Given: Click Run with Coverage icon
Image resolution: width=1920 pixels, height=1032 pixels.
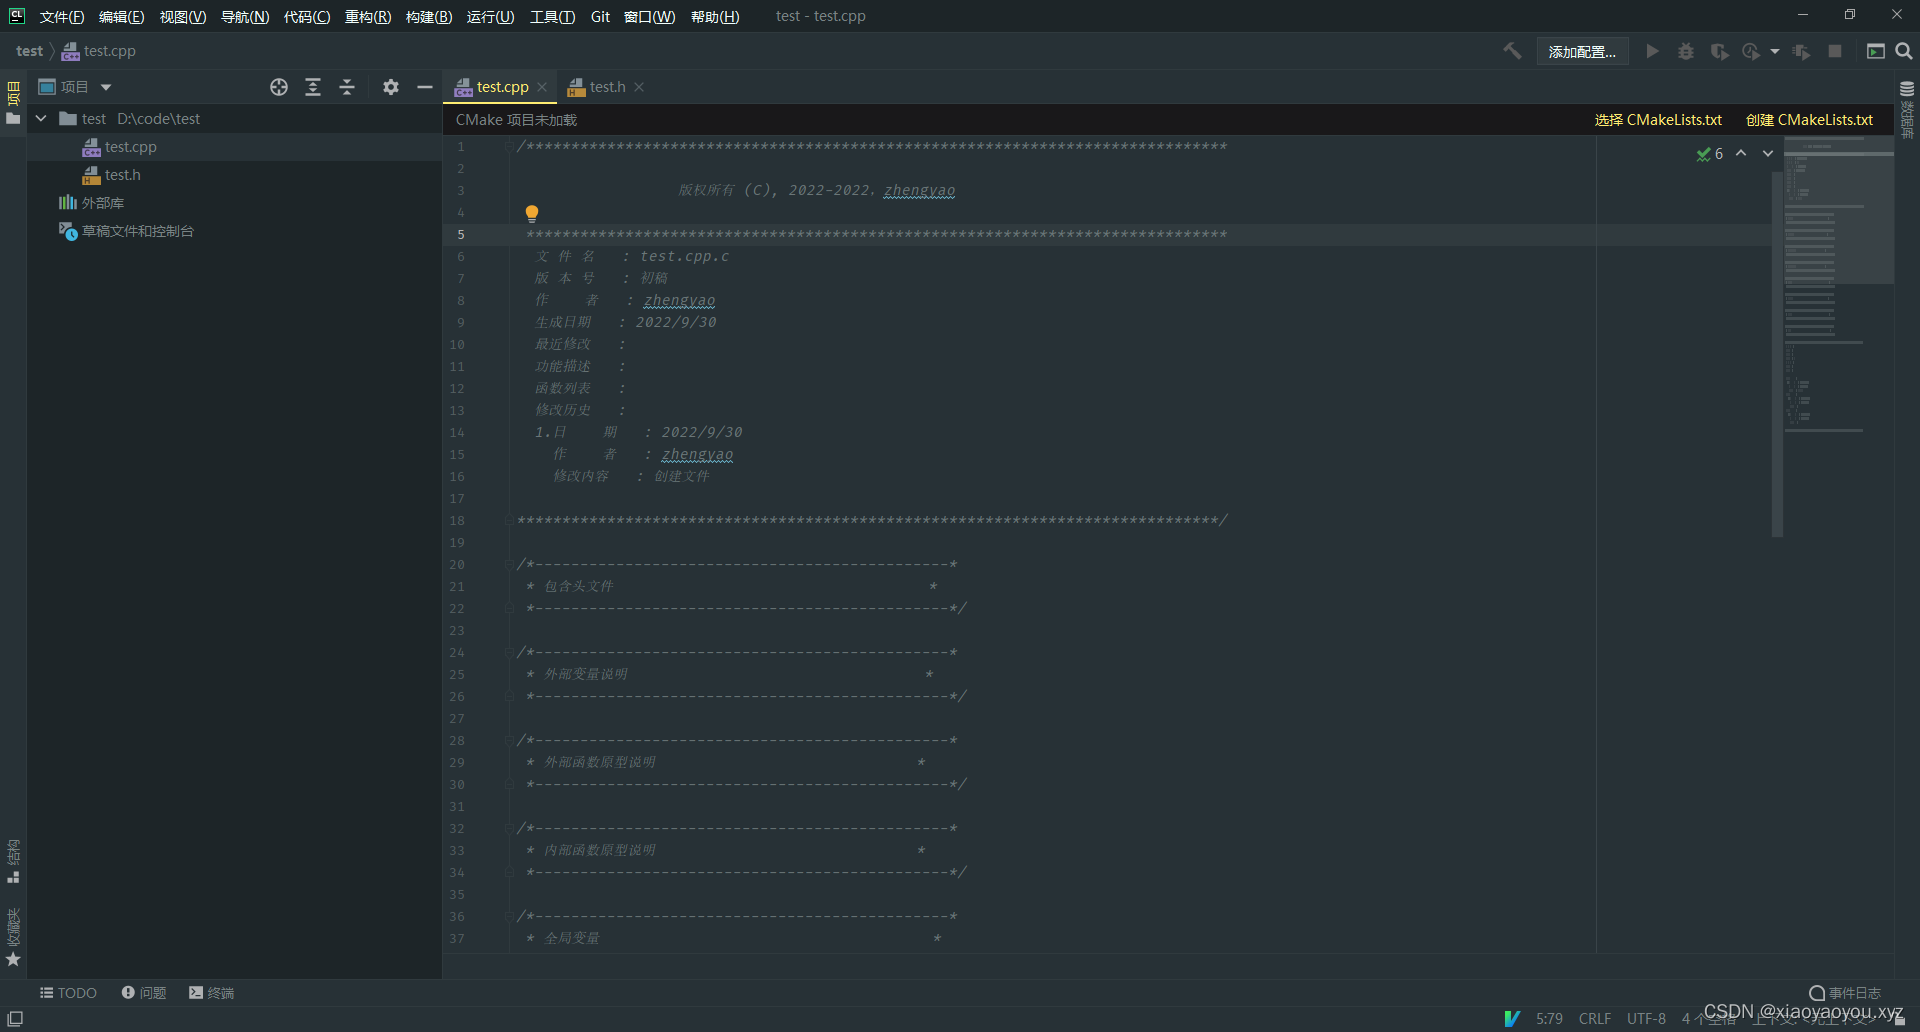Looking at the screenshot, I should click(x=1719, y=51).
